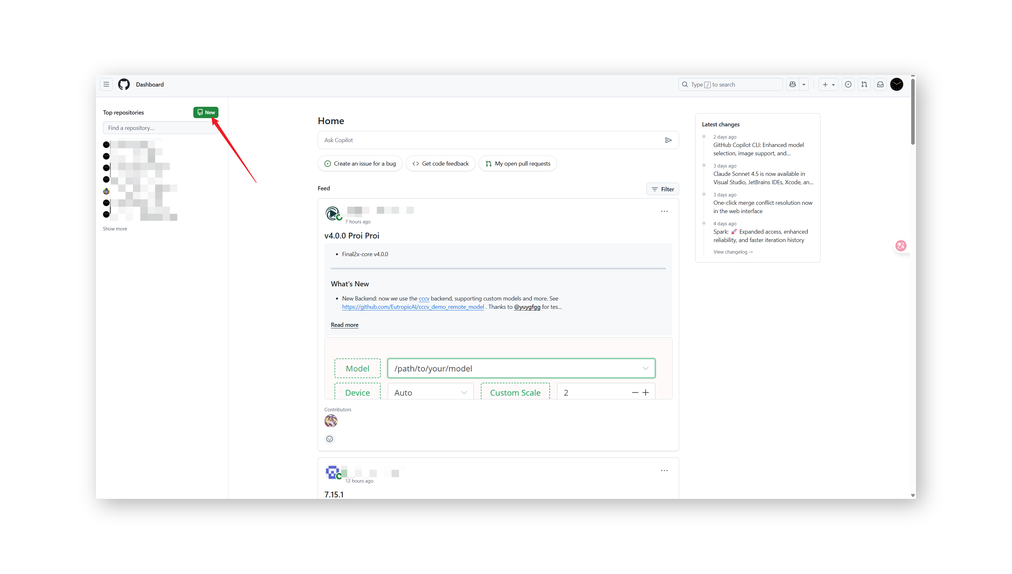This screenshot has height=574, width=1012.
Task: Open the '7.15.1' release title
Action: (334, 495)
